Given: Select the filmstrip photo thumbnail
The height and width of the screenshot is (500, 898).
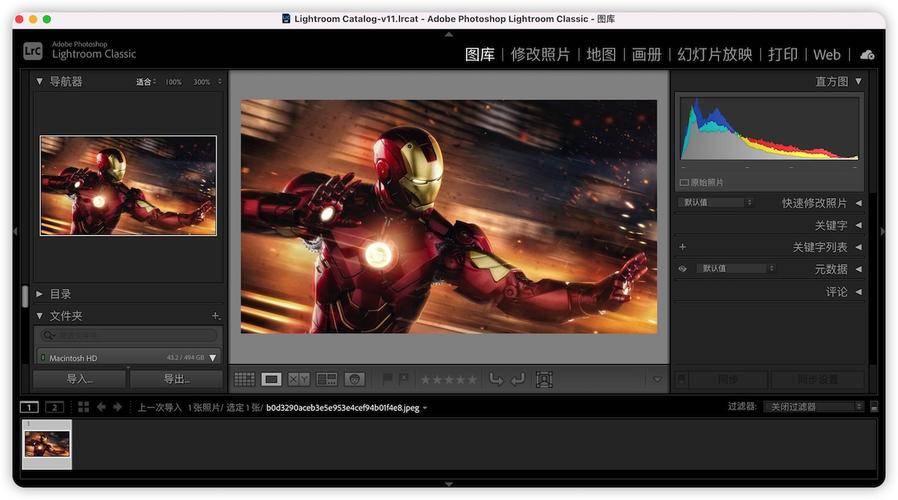Looking at the screenshot, I should 47,444.
